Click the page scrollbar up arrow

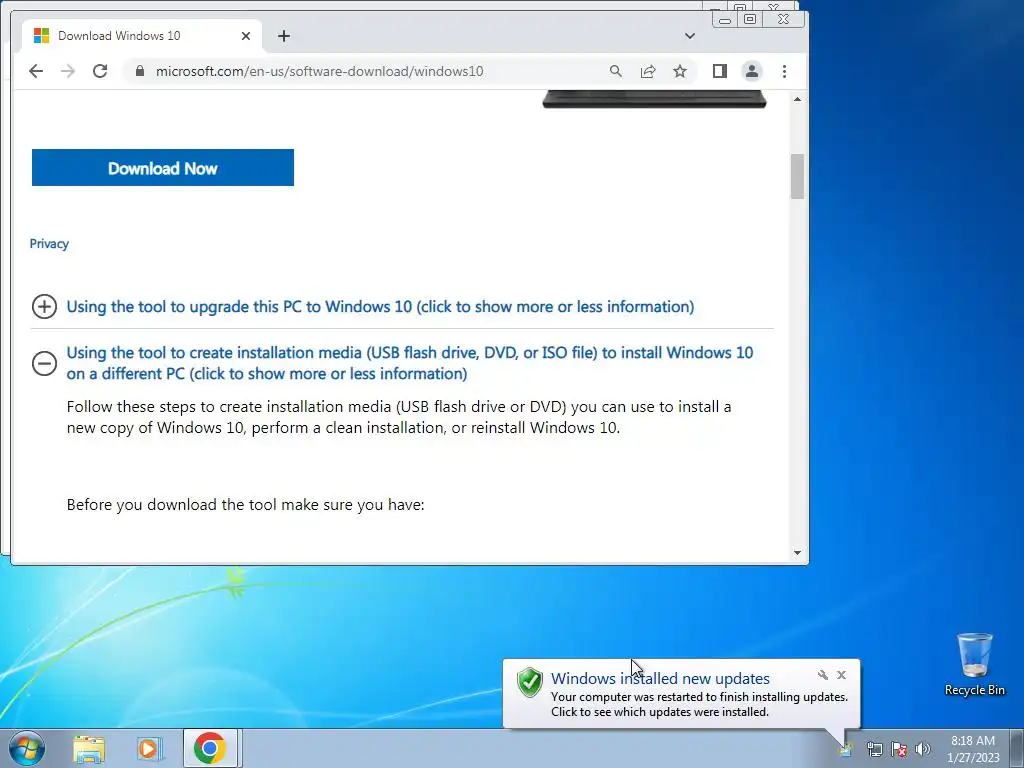(797, 99)
